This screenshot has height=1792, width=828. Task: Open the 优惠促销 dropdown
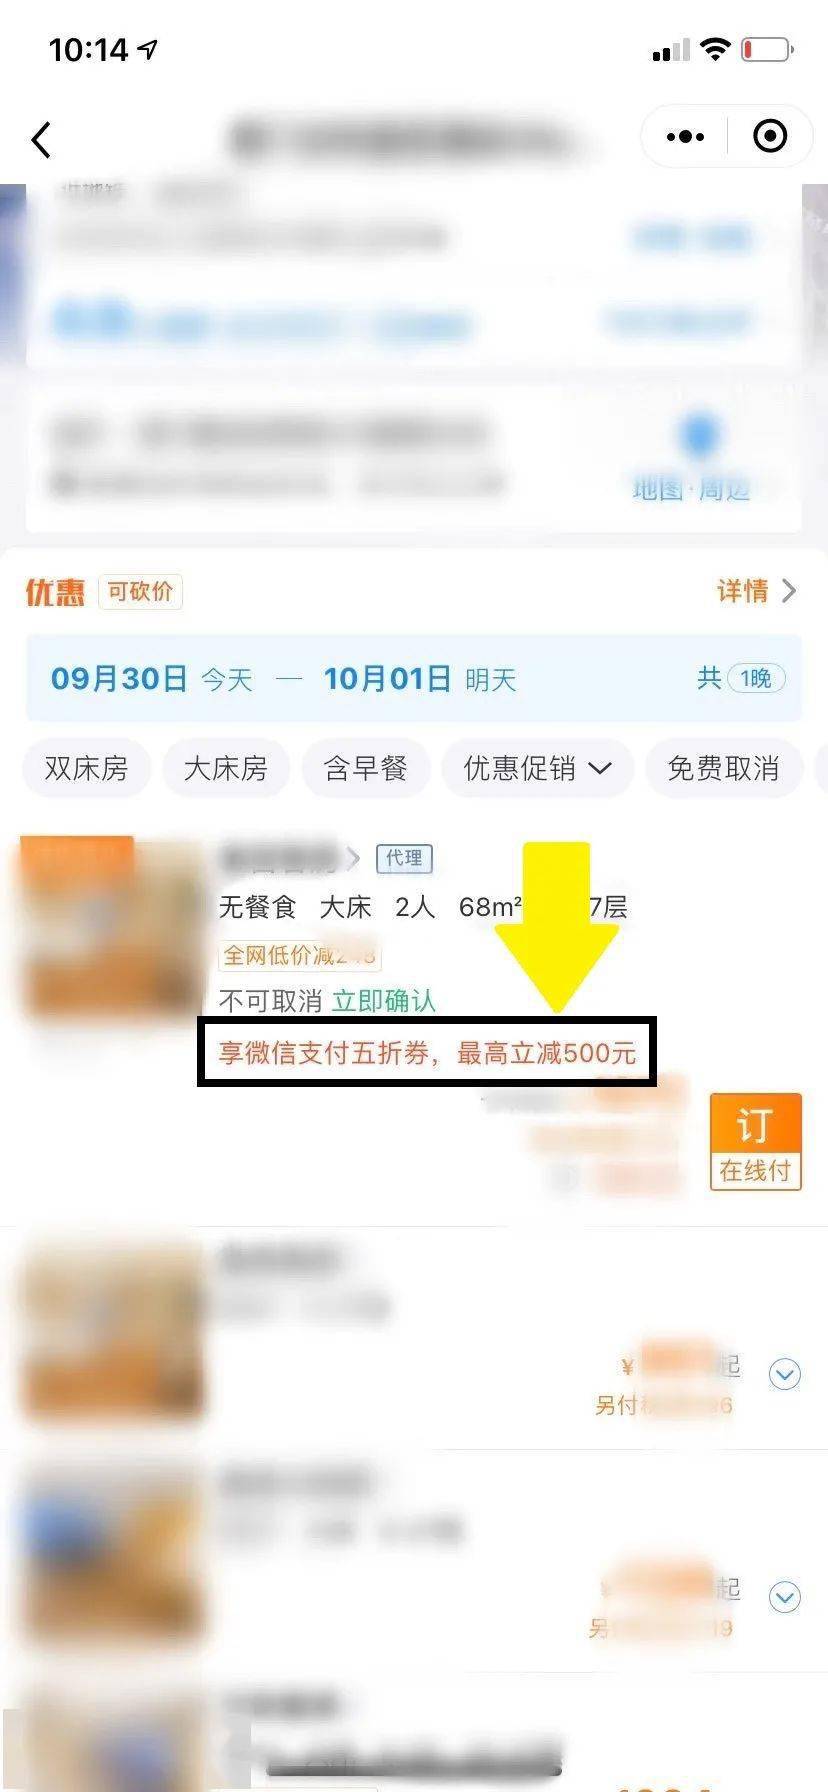click(x=538, y=768)
